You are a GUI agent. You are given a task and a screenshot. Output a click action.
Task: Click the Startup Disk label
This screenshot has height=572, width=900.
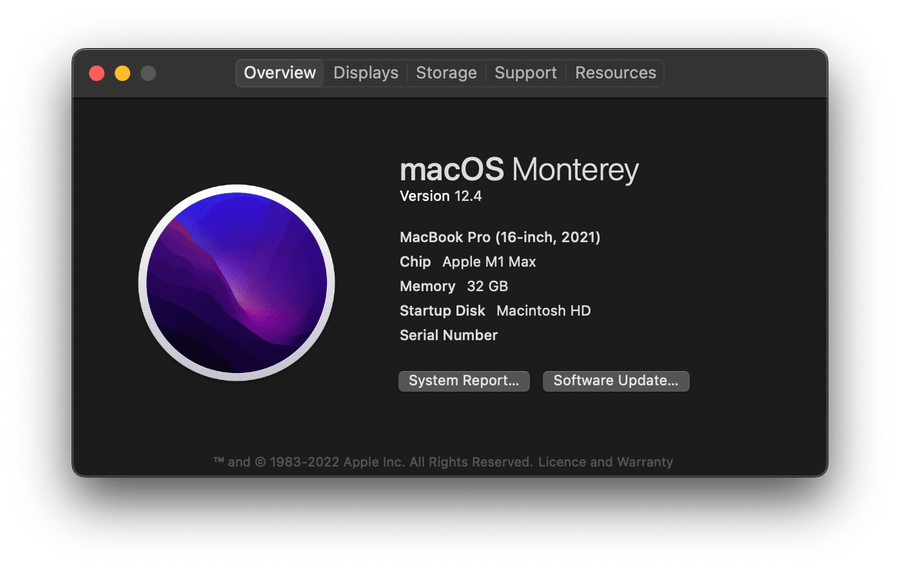tap(442, 311)
